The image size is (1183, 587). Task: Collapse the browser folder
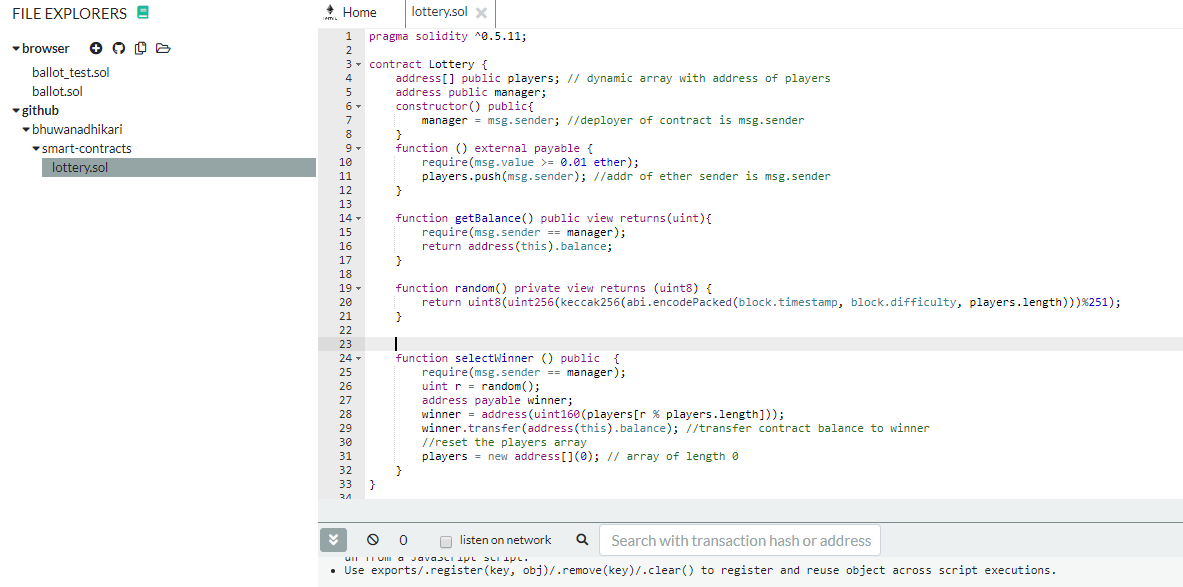pos(14,48)
